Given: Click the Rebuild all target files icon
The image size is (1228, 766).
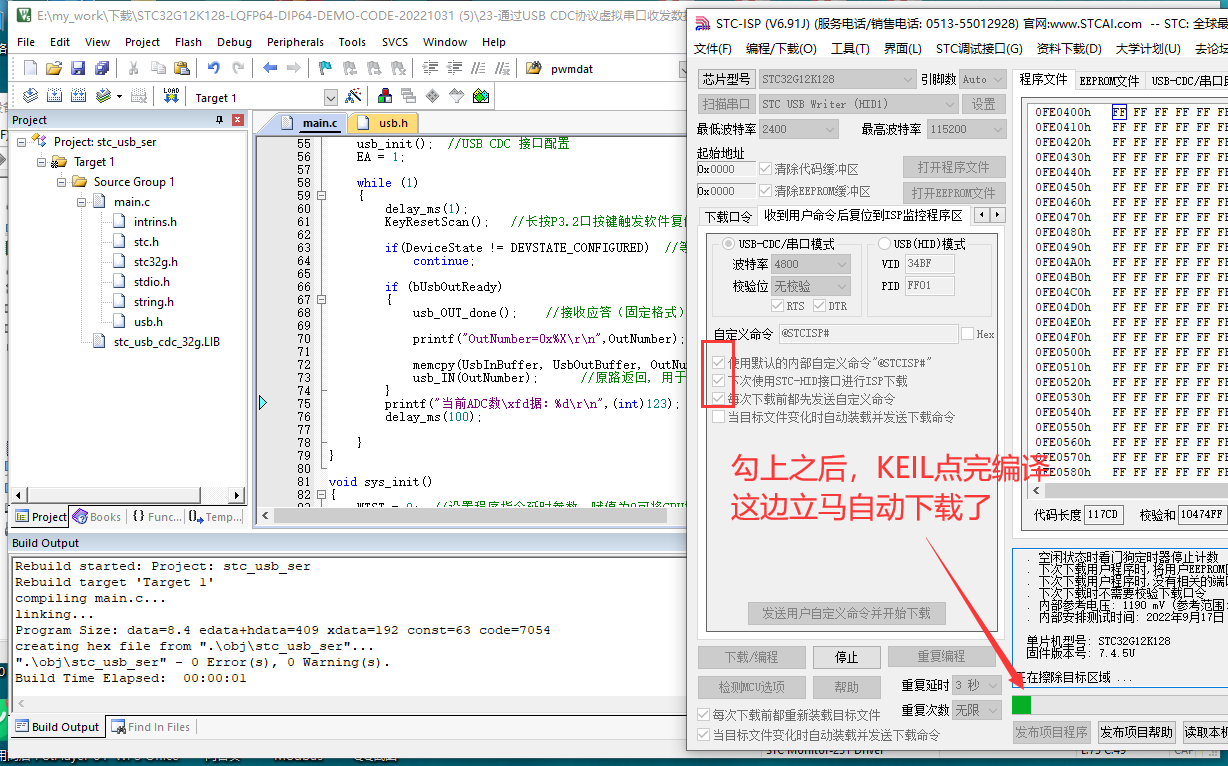Looking at the screenshot, I should pyautogui.click(x=79, y=97).
